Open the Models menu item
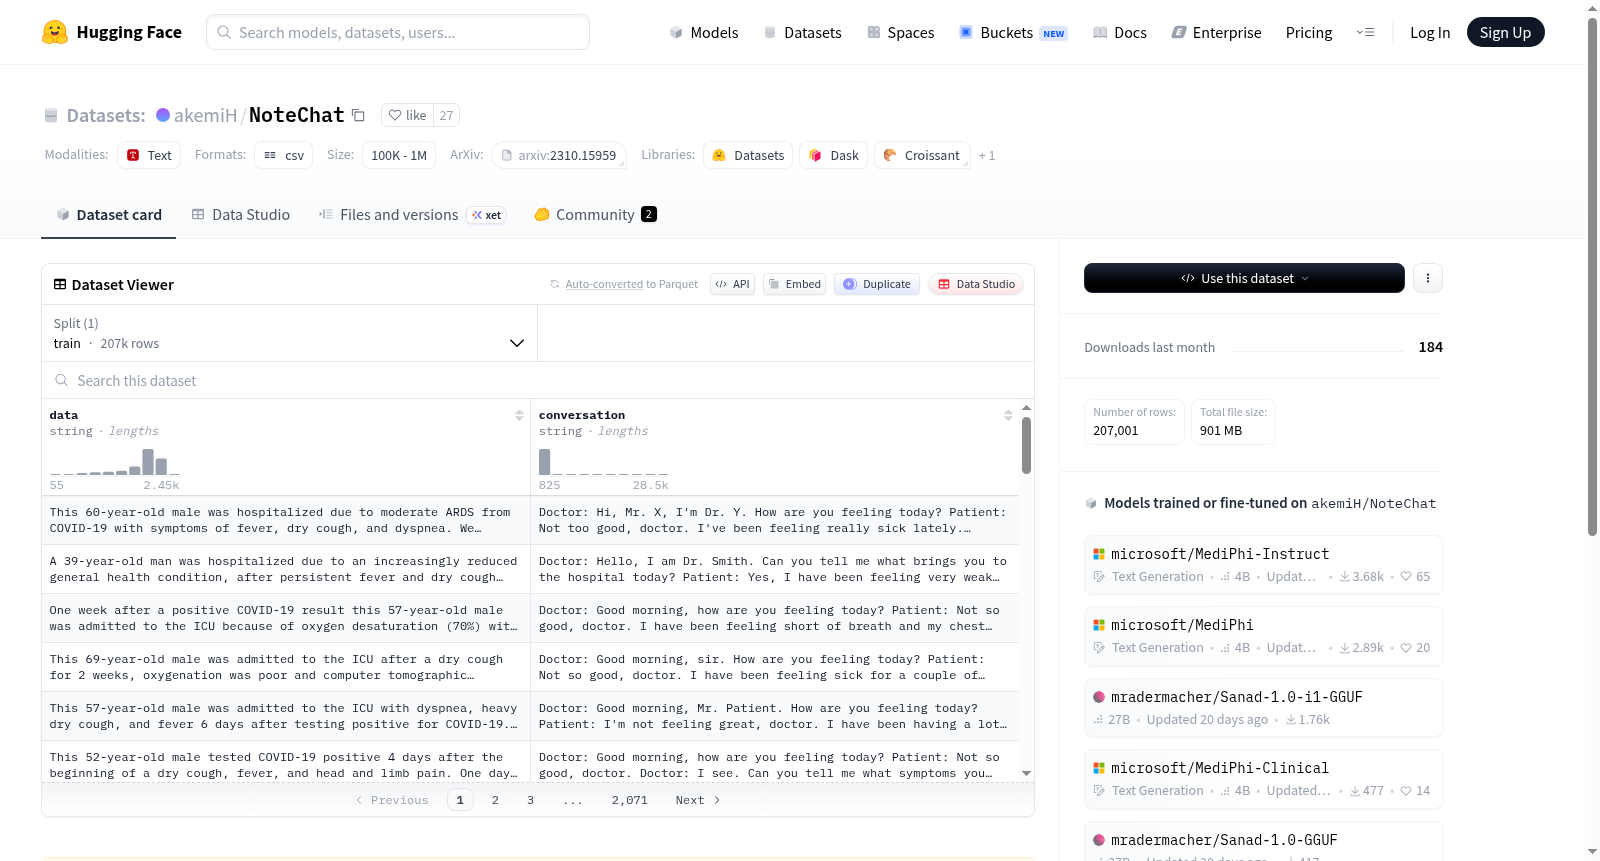 (704, 32)
